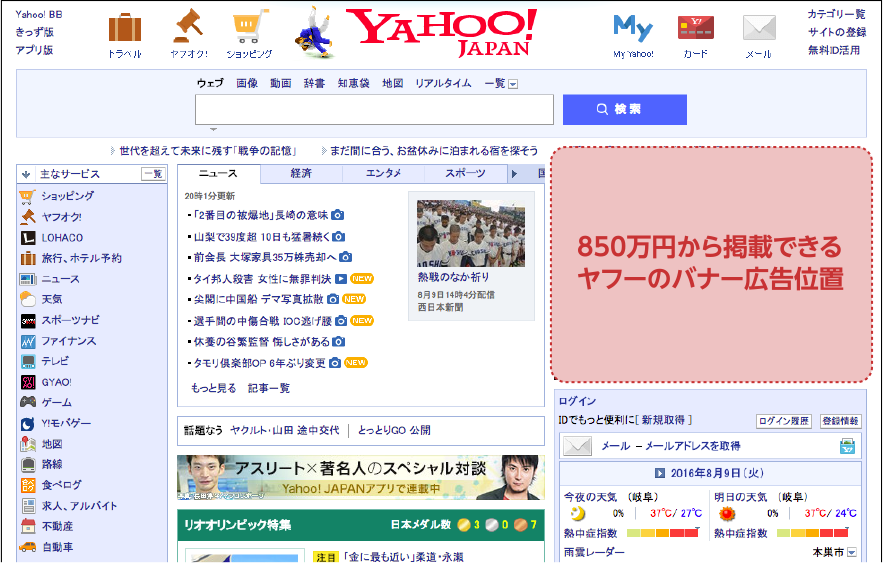Click the ログイン履歴 button
The width and height of the screenshot is (883, 563).
783,421
